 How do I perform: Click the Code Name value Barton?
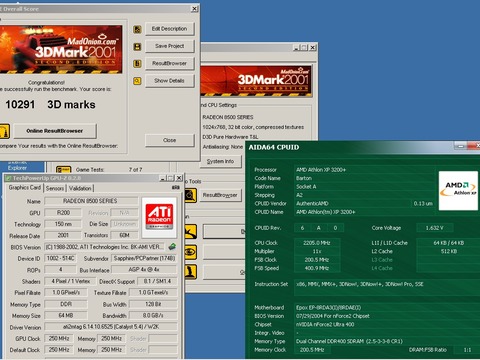coord(304,178)
